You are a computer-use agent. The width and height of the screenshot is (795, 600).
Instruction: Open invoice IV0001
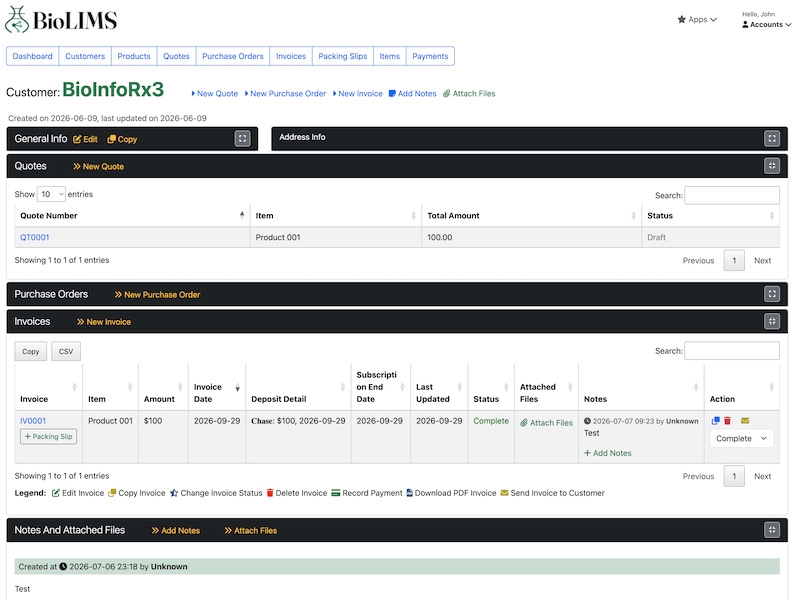click(x=33, y=420)
